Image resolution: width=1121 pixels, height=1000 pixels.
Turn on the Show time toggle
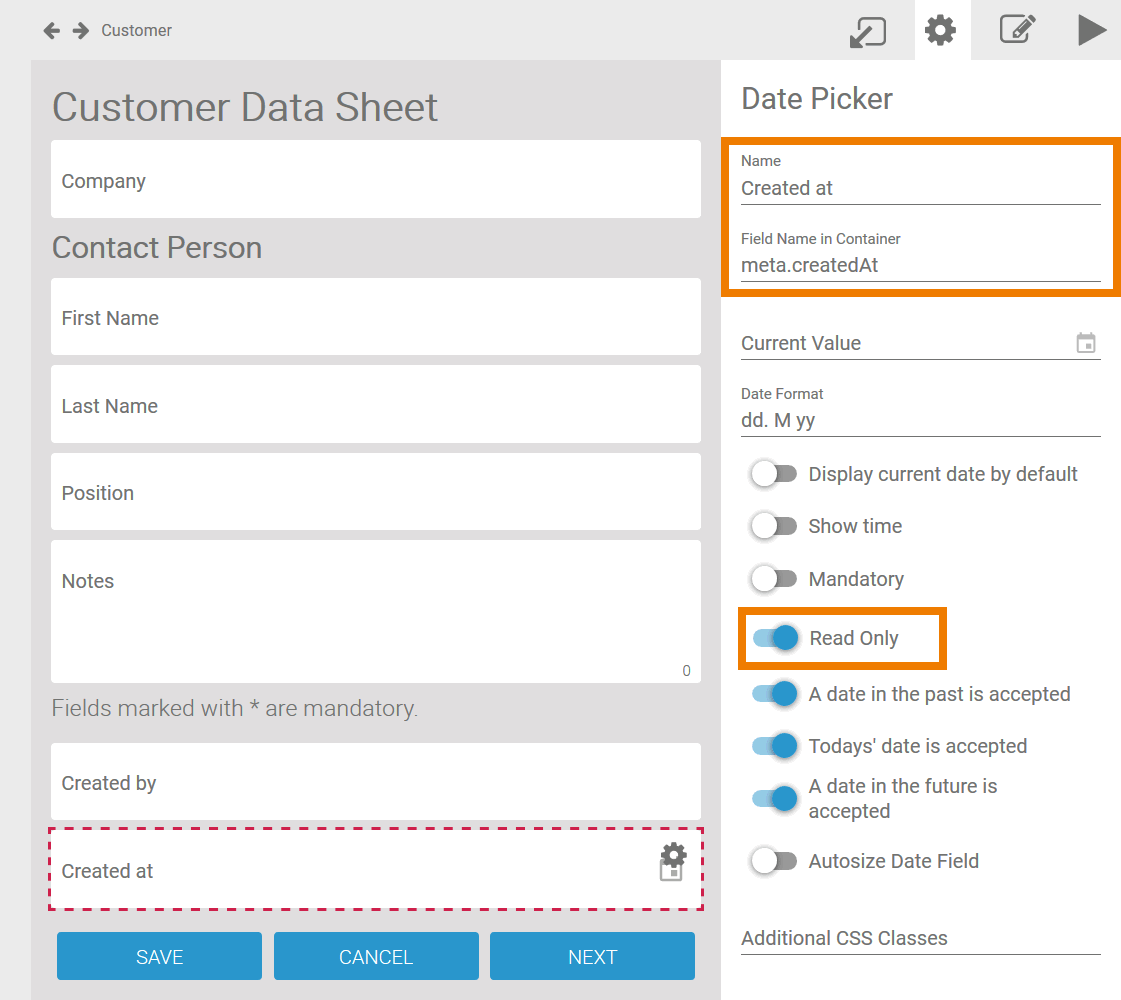point(774,526)
